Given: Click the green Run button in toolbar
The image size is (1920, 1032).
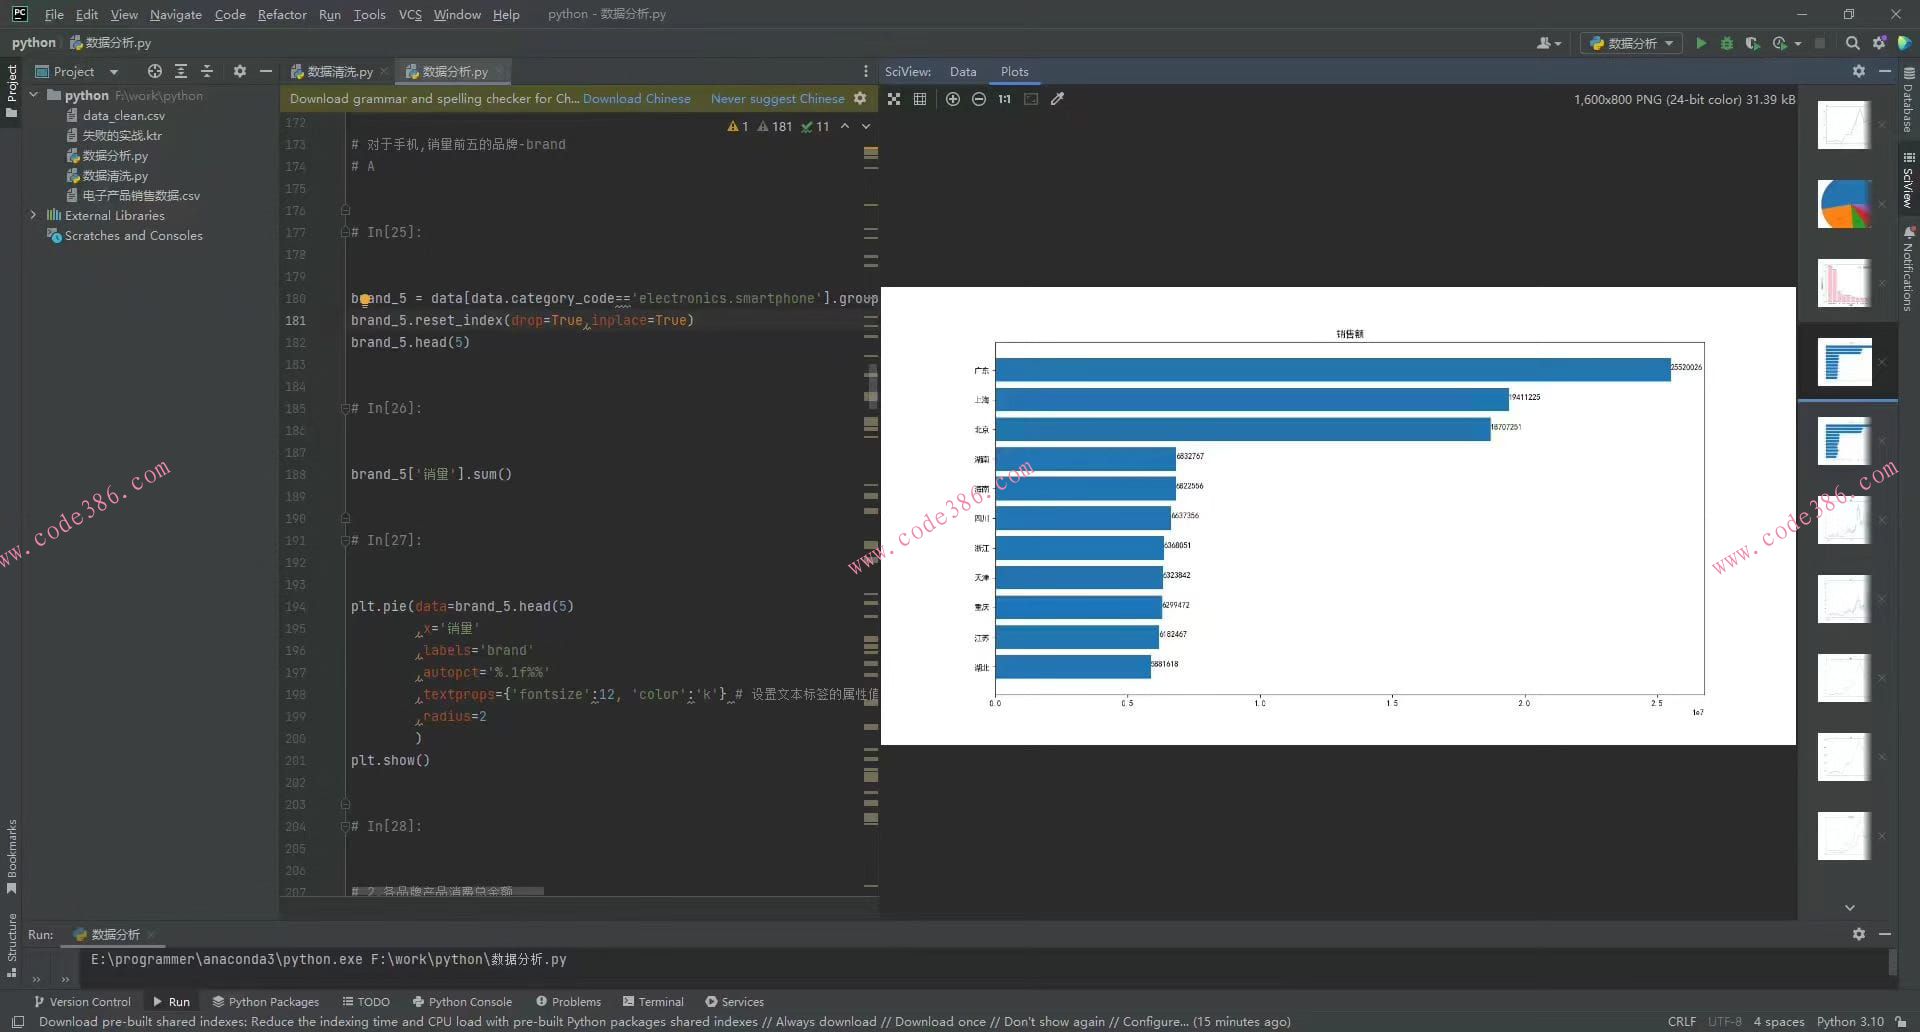Looking at the screenshot, I should click(1701, 43).
